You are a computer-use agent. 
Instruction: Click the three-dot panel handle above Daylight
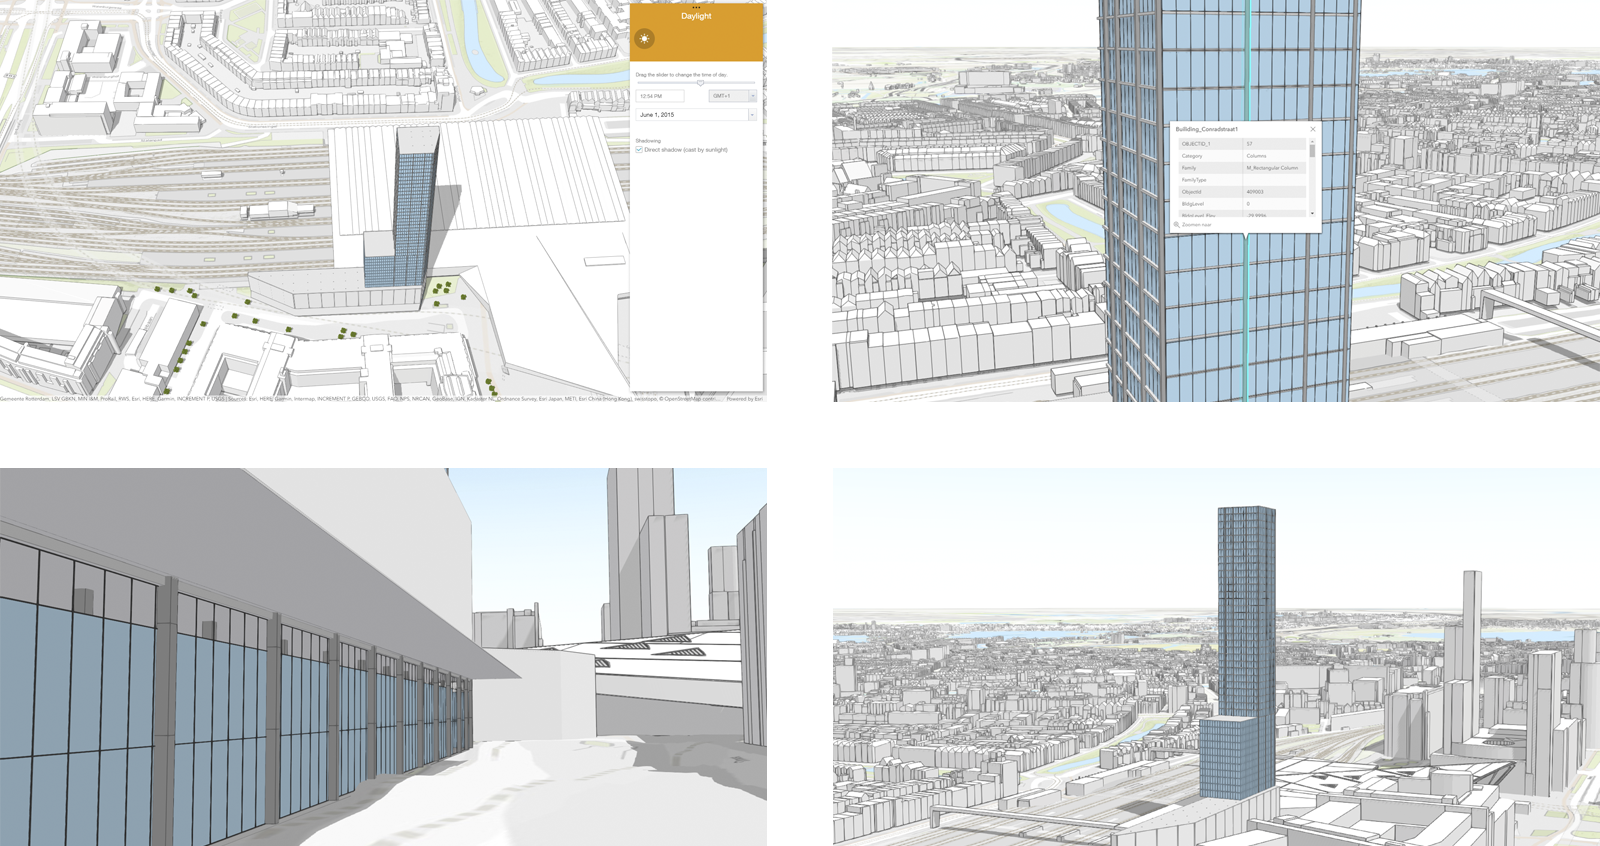pyautogui.click(x=696, y=7)
